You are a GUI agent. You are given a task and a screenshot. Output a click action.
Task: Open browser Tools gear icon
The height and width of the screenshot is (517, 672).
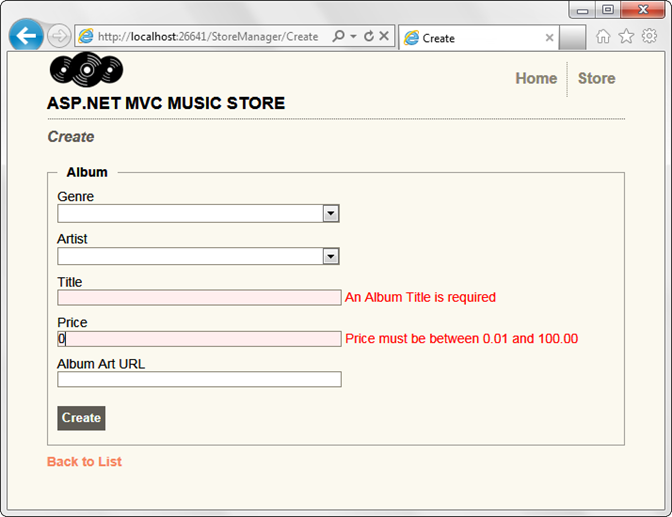click(x=649, y=36)
